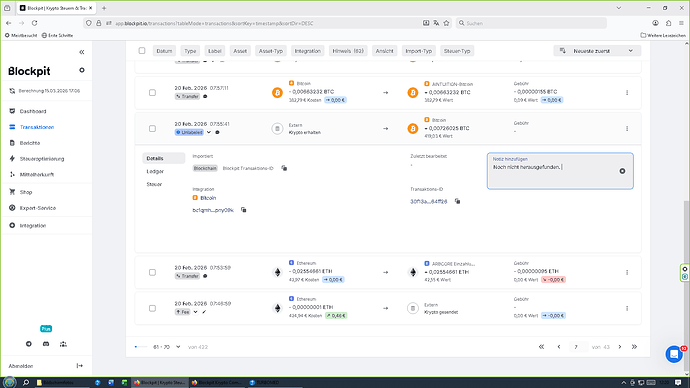This screenshot has width=690, height=388.
Task: Click the Abmelden logout text
Action: pos(21,366)
